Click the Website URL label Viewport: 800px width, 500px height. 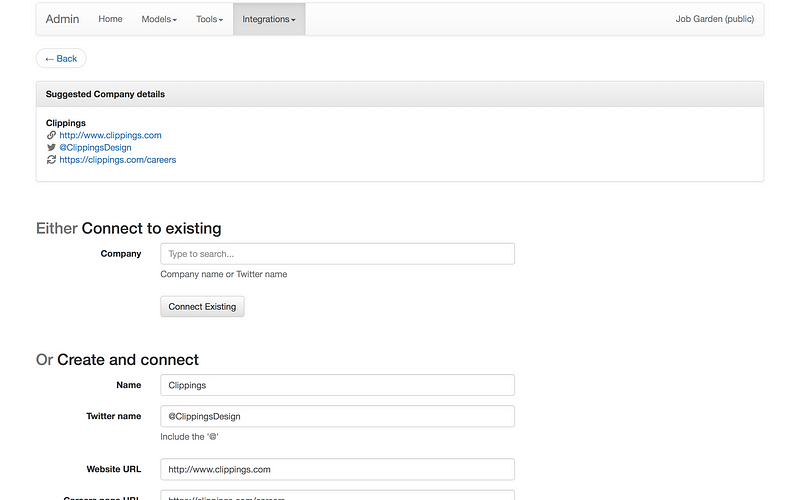pos(114,469)
